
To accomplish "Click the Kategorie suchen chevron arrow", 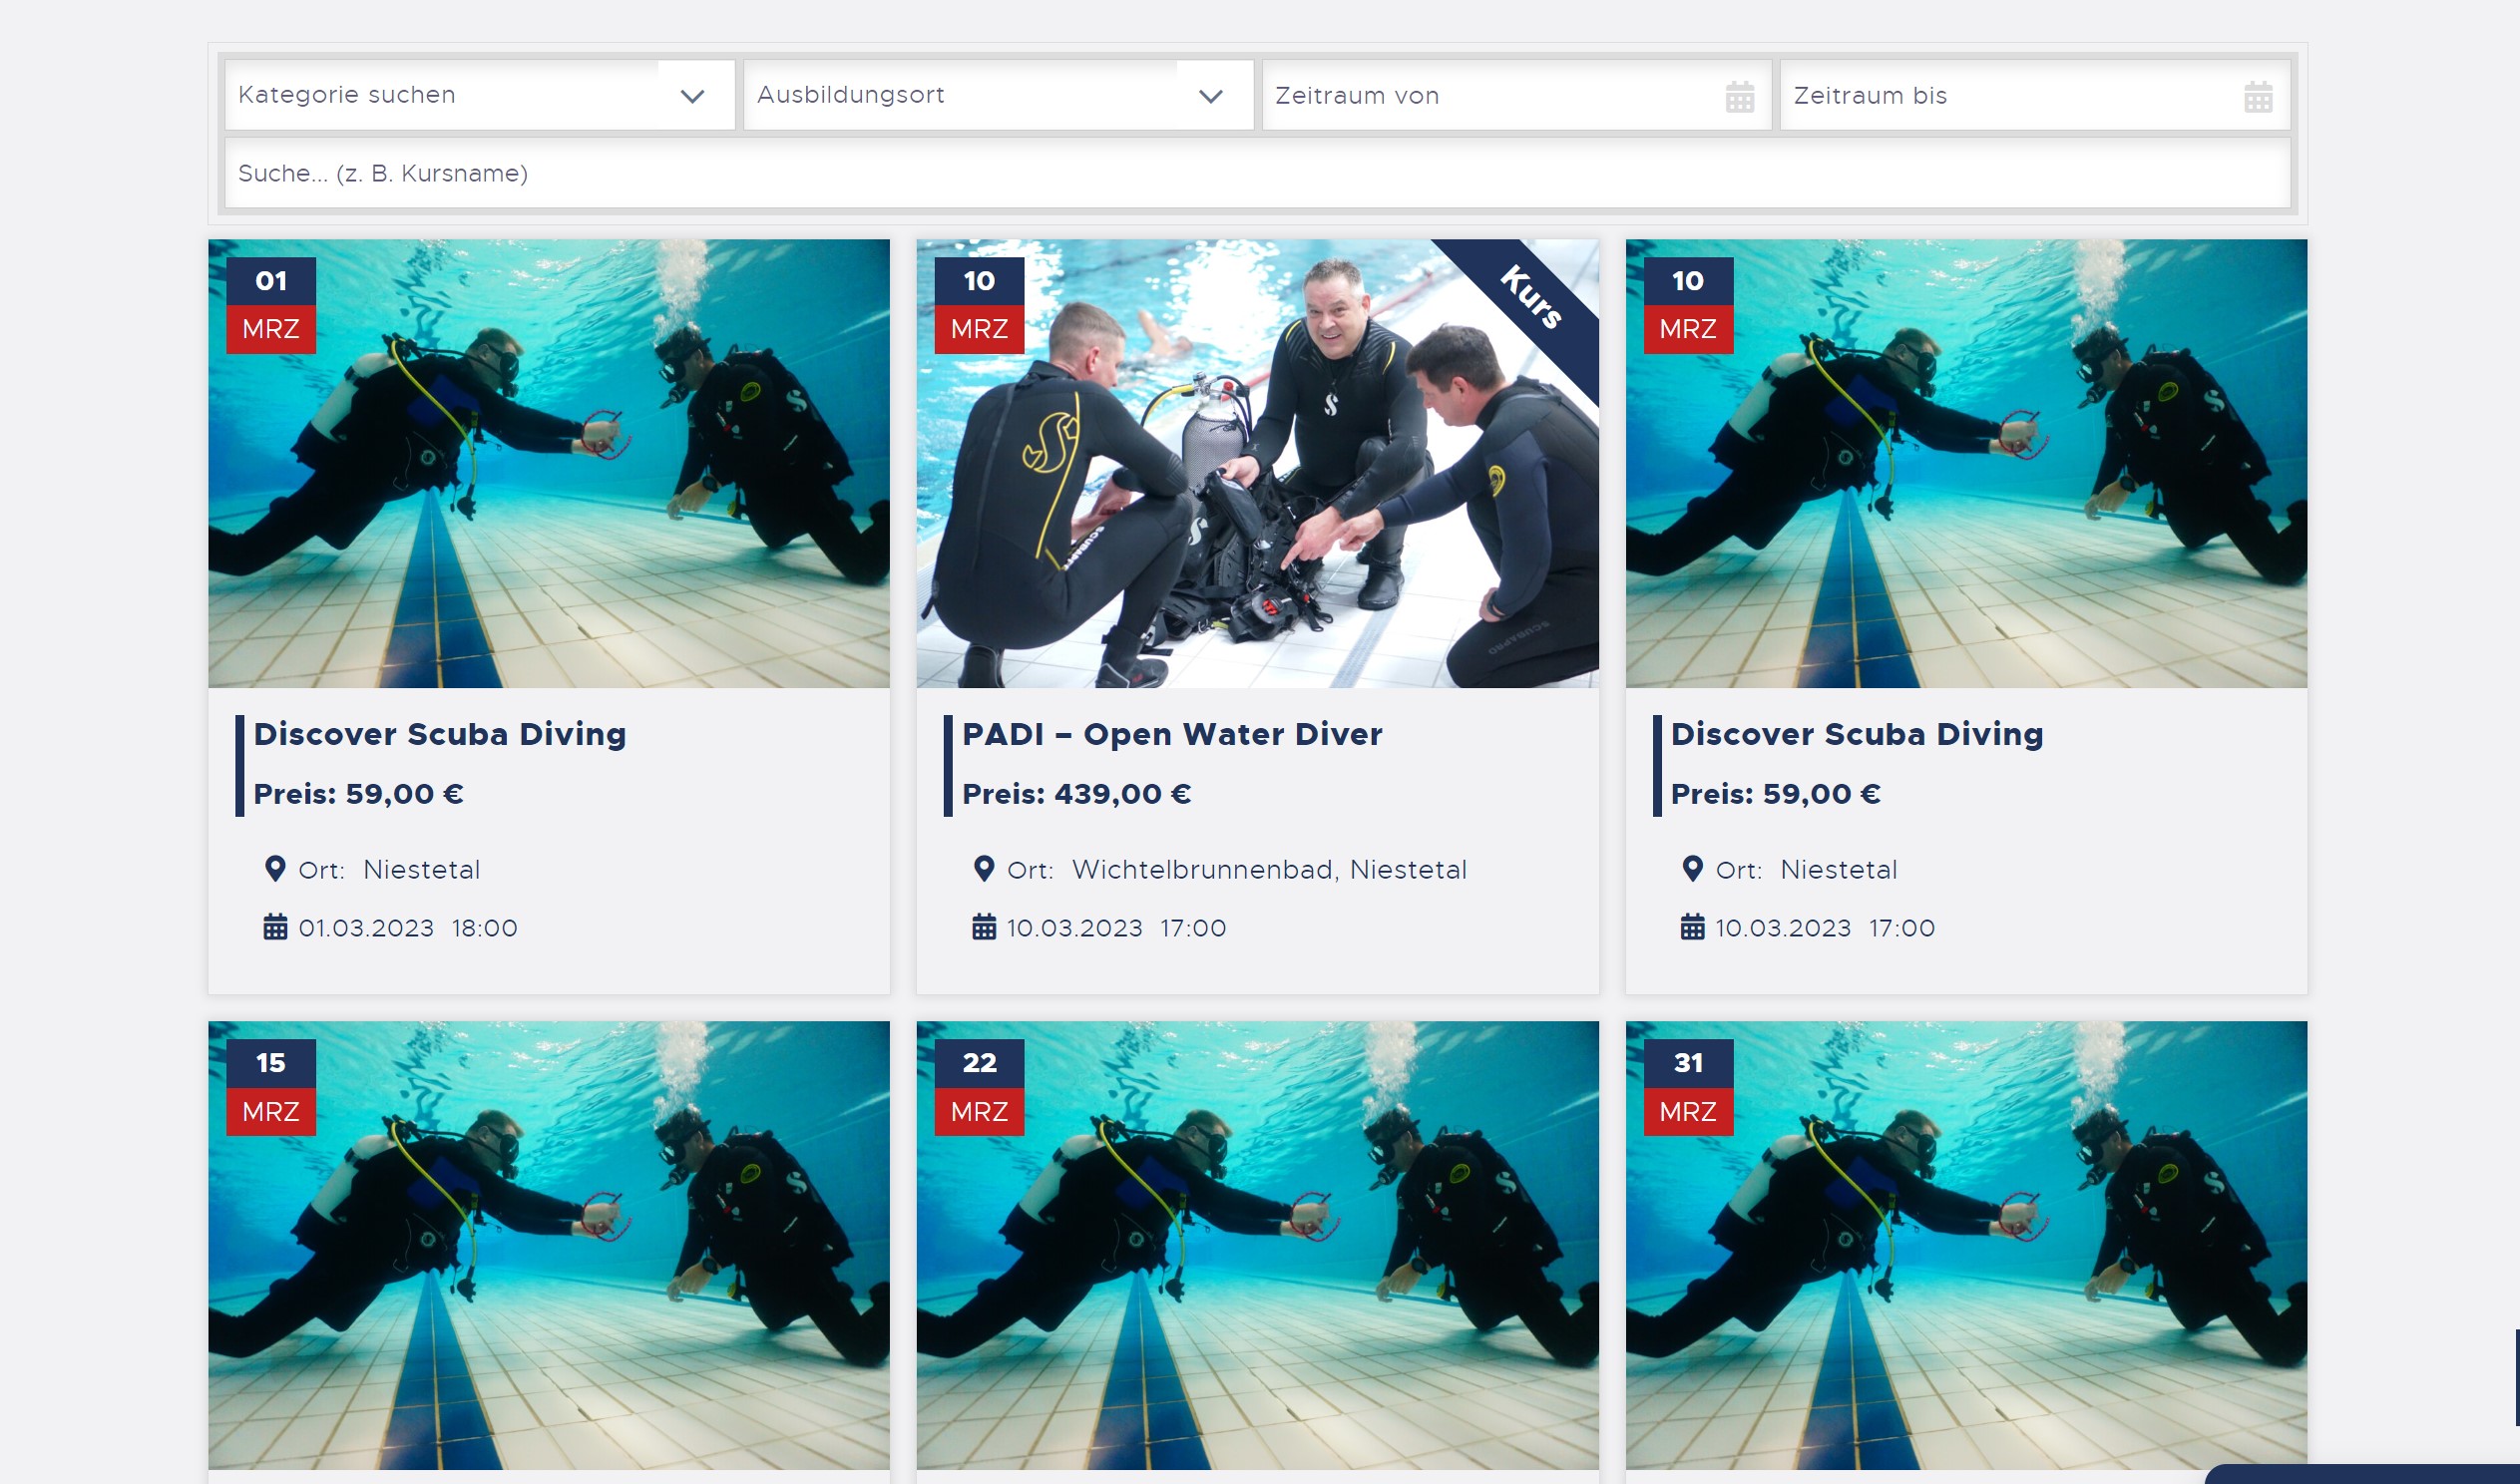I will coord(692,96).
